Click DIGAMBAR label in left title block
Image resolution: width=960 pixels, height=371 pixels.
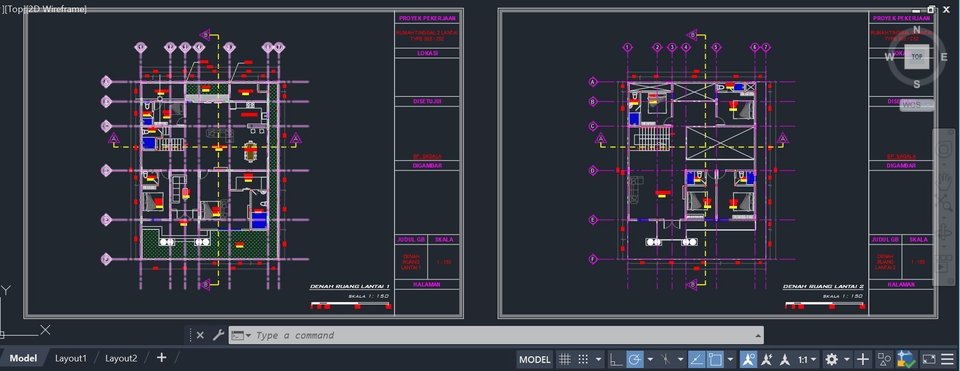coord(427,165)
